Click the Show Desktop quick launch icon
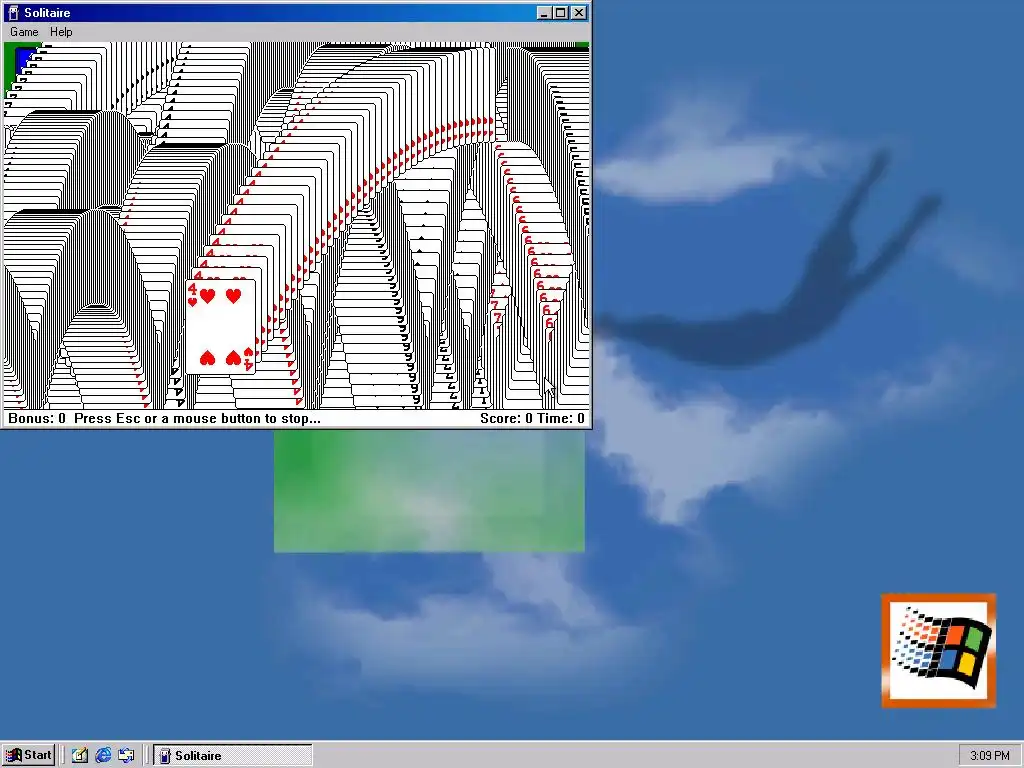This screenshot has height=768, width=1024. [x=80, y=755]
